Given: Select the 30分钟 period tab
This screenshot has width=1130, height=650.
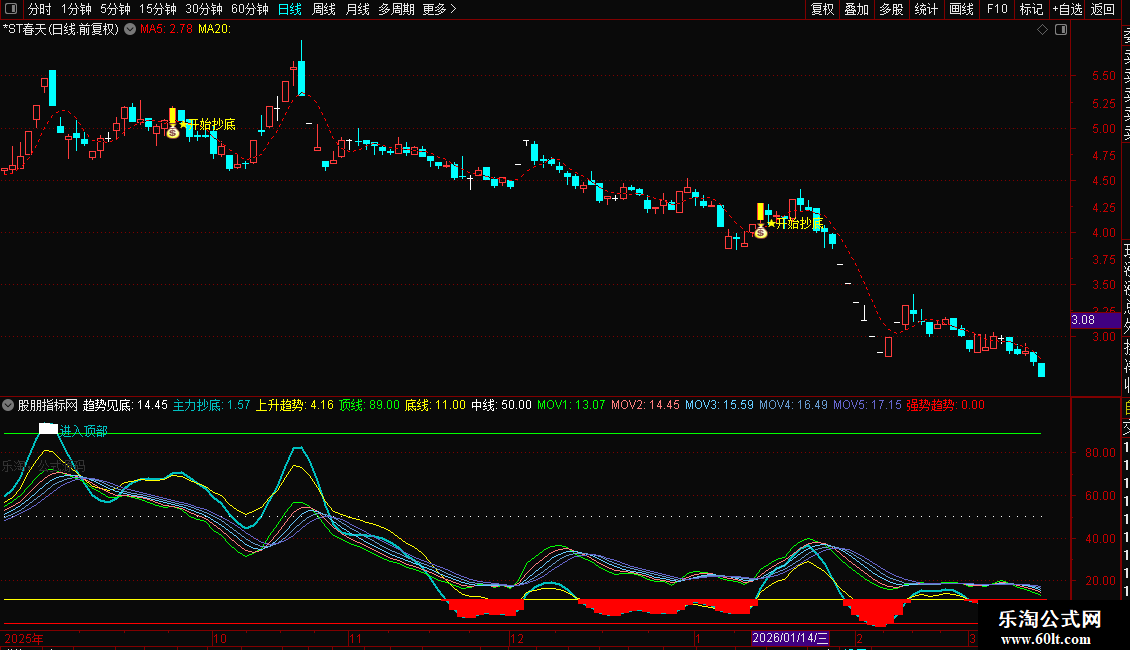Looking at the screenshot, I should (x=204, y=9).
